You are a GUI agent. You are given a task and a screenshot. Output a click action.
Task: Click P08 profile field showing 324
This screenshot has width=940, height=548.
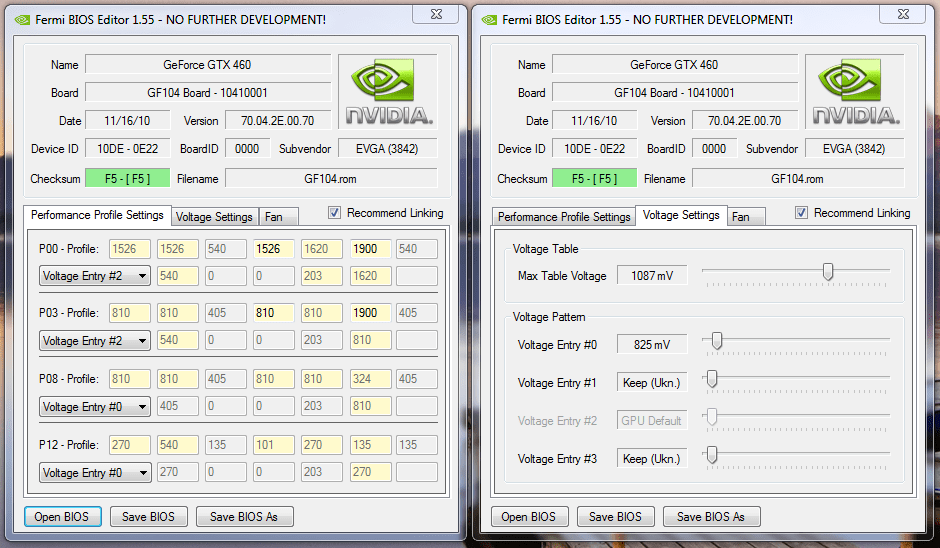(370, 379)
